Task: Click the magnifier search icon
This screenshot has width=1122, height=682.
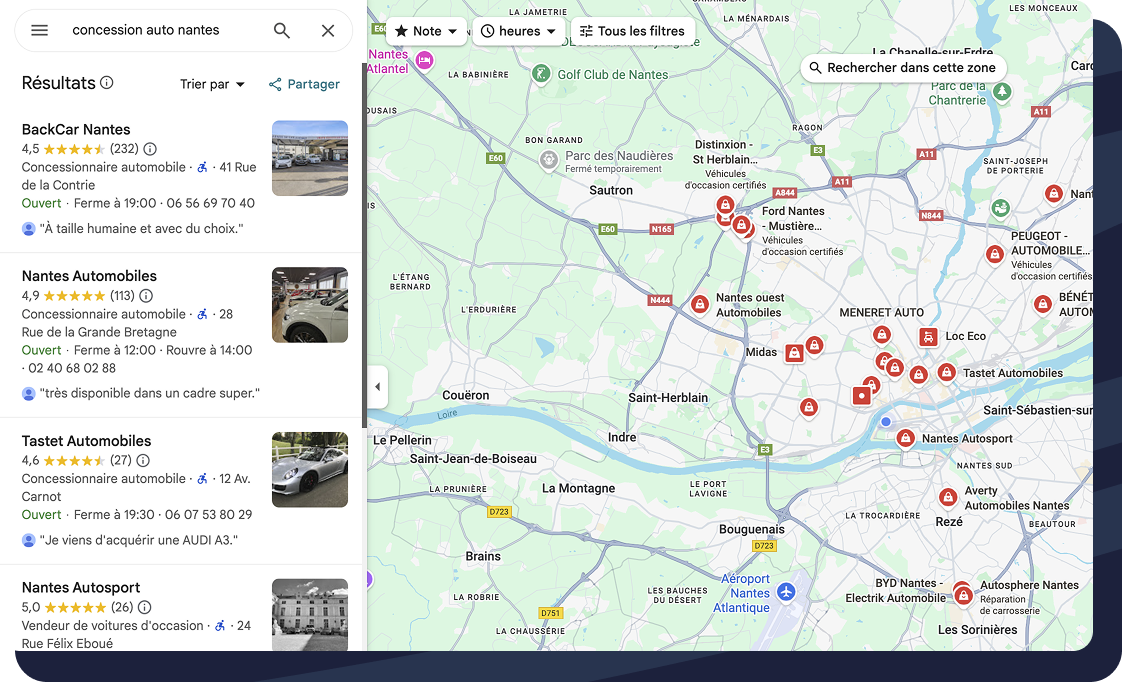Action: pos(282,30)
